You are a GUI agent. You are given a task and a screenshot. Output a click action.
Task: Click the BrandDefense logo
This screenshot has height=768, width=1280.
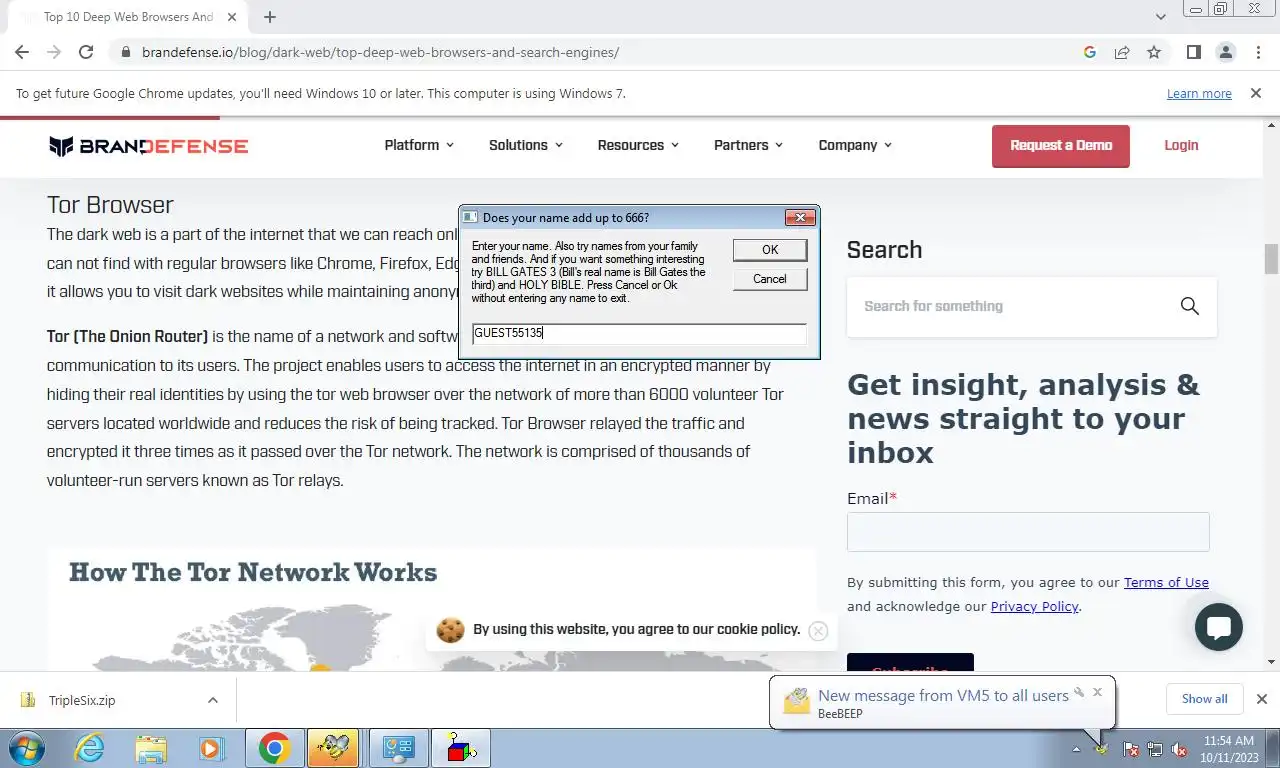(x=148, y=146)
